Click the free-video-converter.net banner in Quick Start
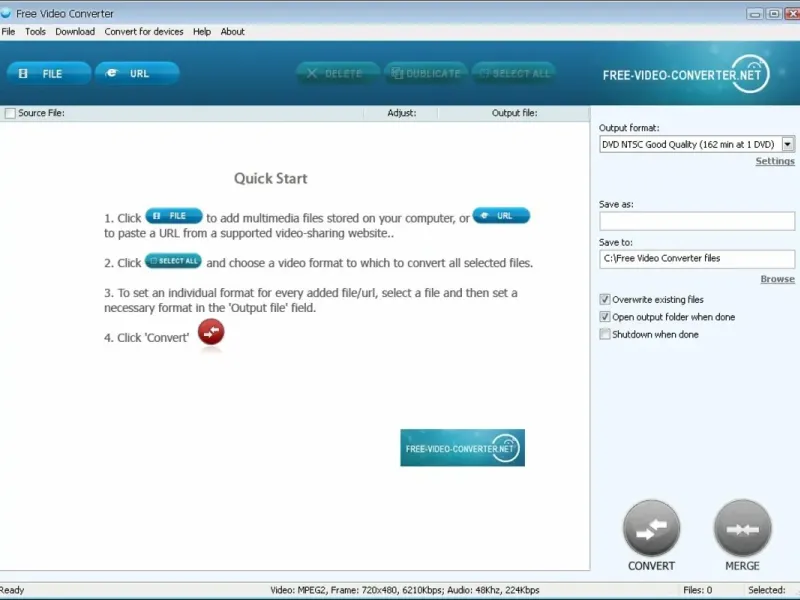The width and height of the screenshot is (800, 600). tap(462, 448)
